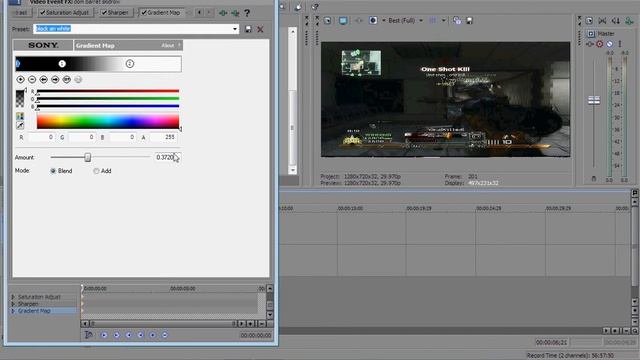The width and height of the screenshot is (640, 360).
Task: Open the preview quality Best (Full) dropdown
Action: 421,20
